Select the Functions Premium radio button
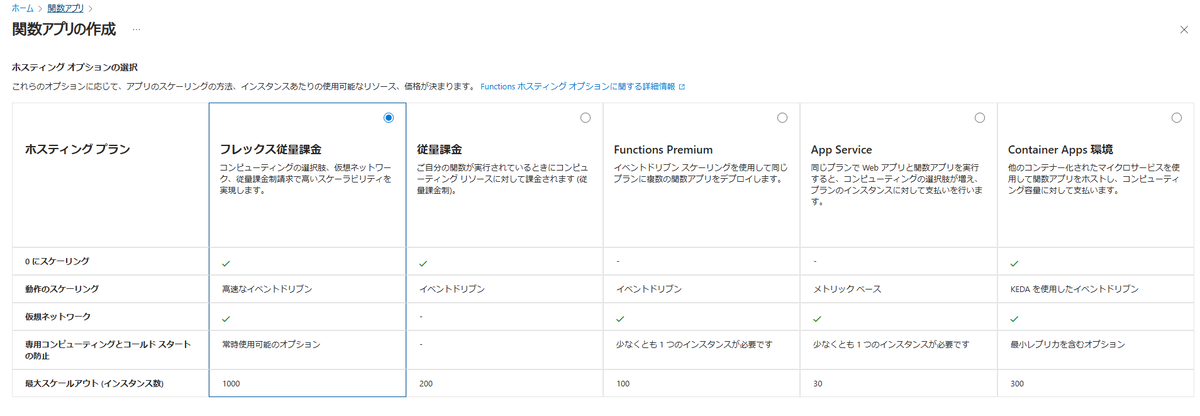This screenshot has width=1200, height=416. tap(782, 118)
